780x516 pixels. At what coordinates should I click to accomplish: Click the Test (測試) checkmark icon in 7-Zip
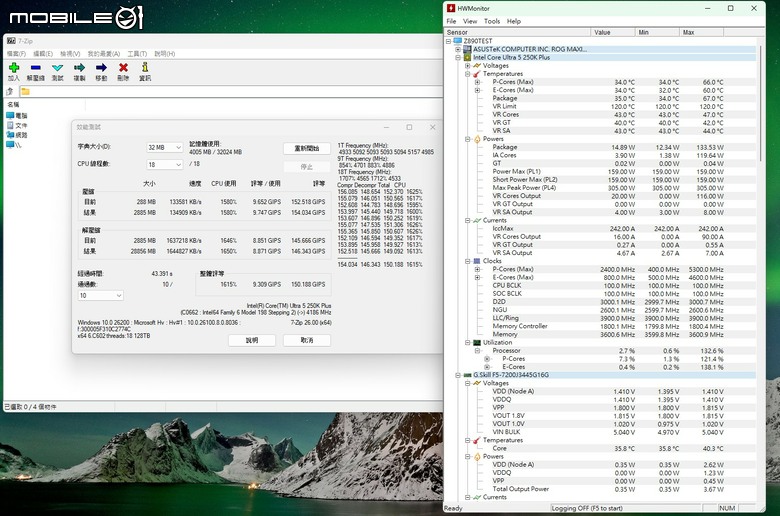58,68
